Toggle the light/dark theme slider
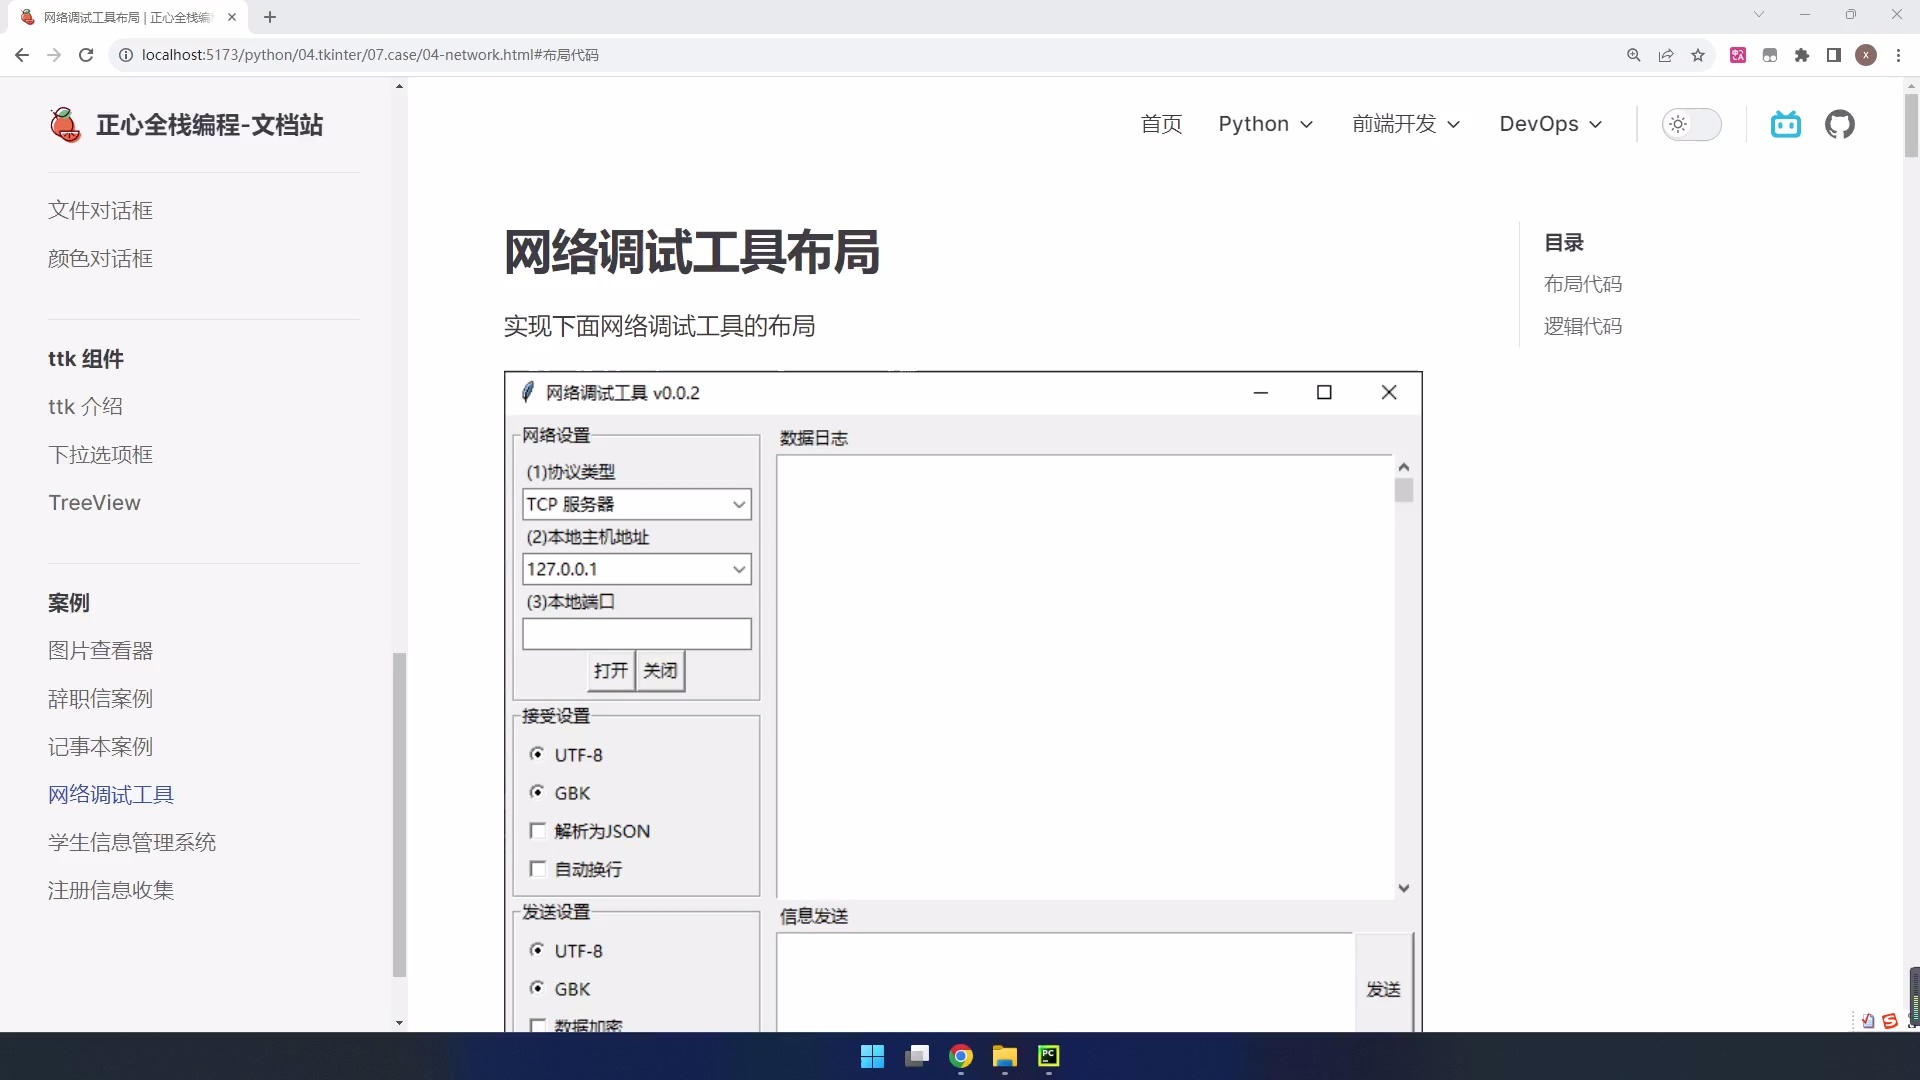1920x1080 pixels. (x=1691, y=124)
